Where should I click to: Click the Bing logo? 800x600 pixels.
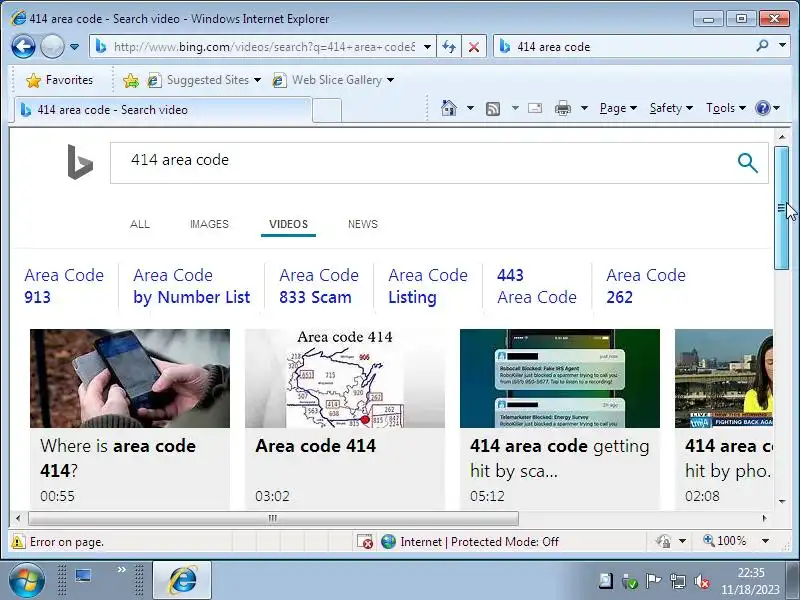coord(80,162)
